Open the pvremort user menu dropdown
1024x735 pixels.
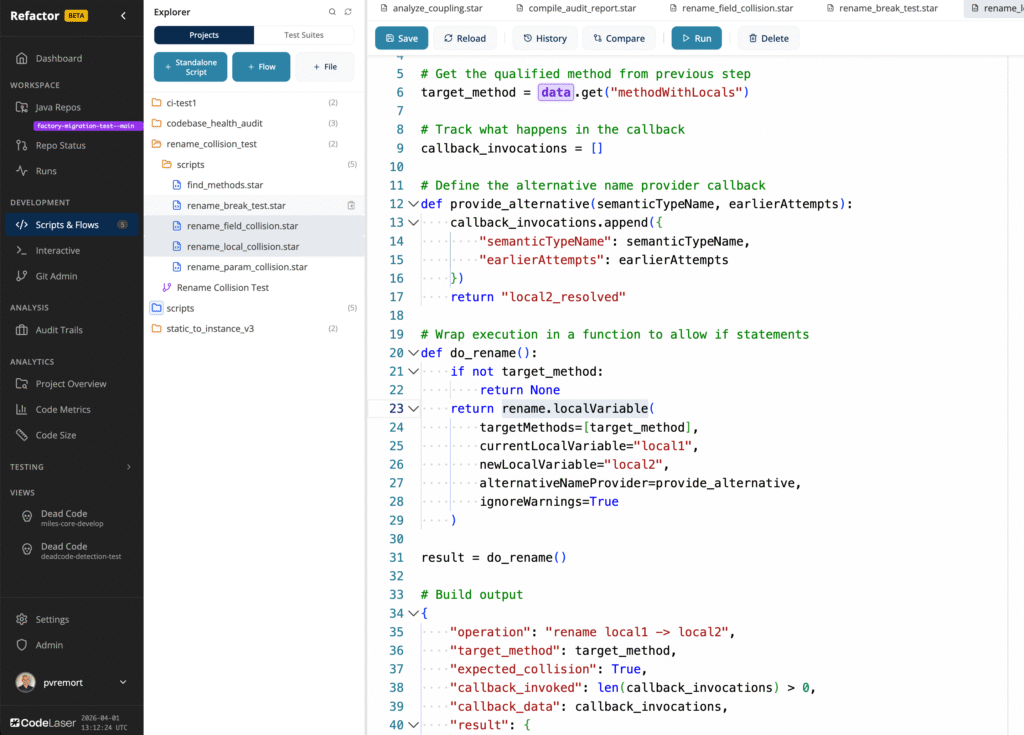[x=123, y=682]
